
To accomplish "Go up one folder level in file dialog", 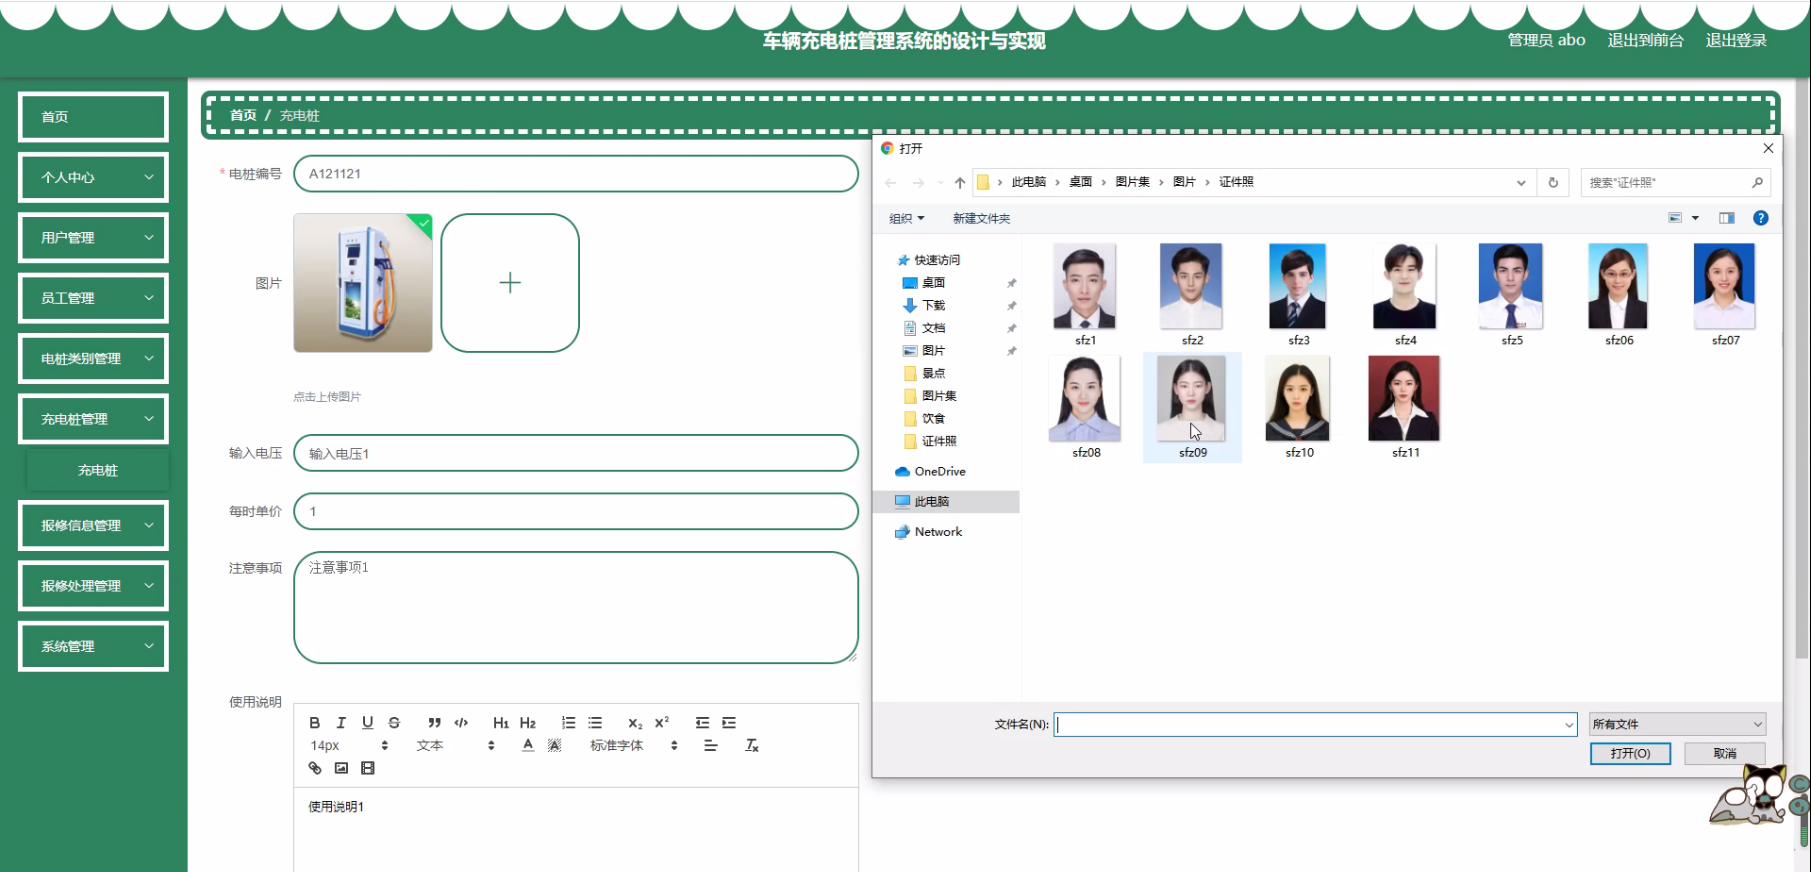I will [960, 182].
